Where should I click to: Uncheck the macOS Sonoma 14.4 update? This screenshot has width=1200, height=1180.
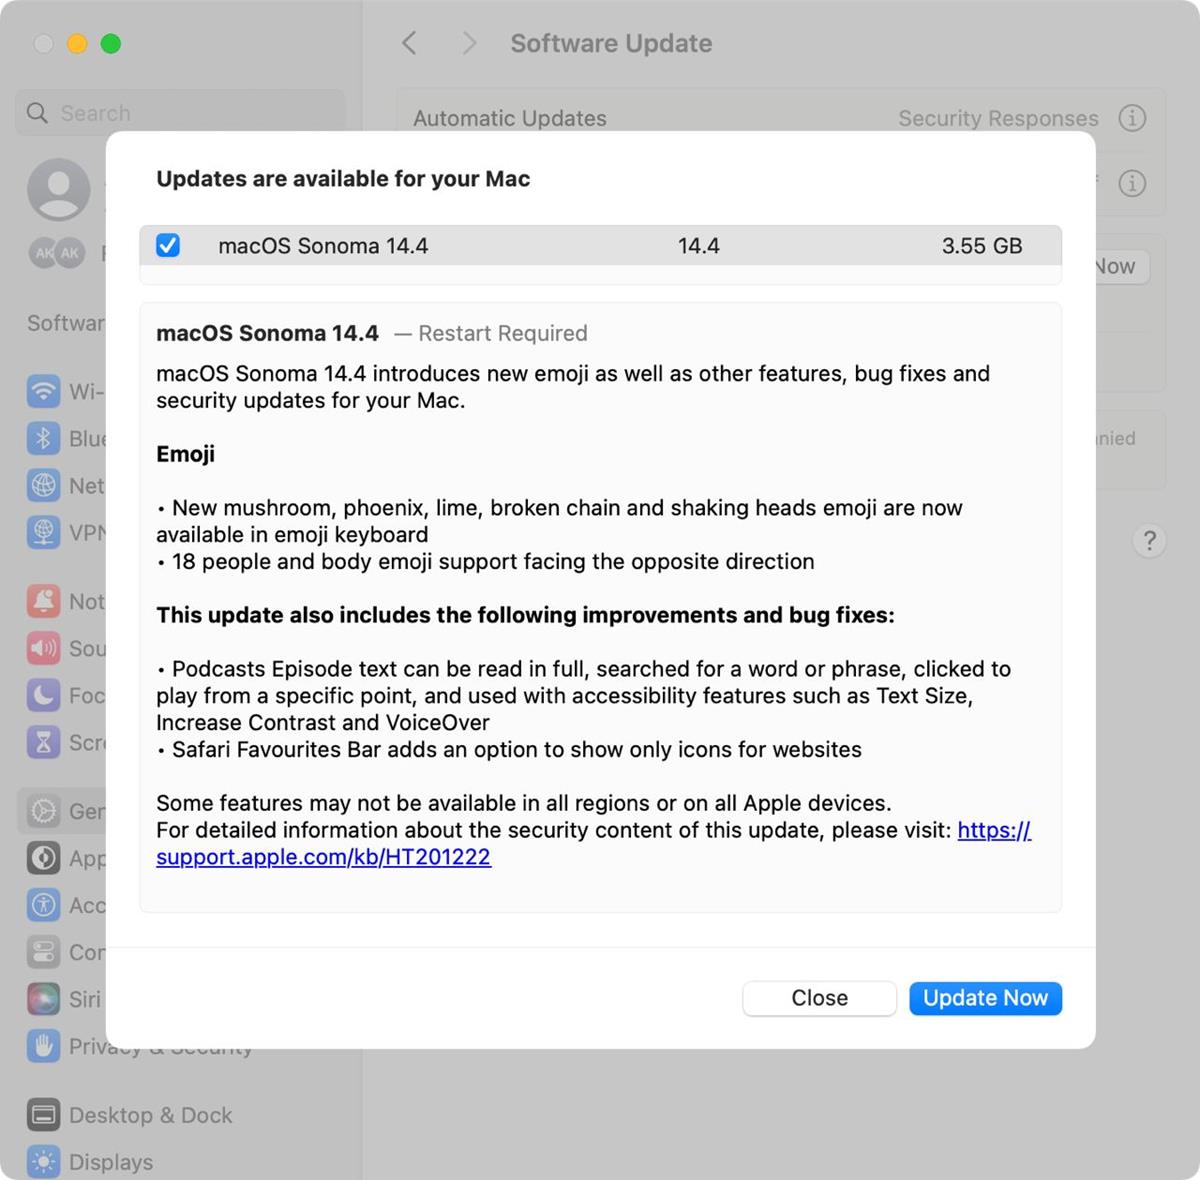pyautogui.click(x=168, y=245)
